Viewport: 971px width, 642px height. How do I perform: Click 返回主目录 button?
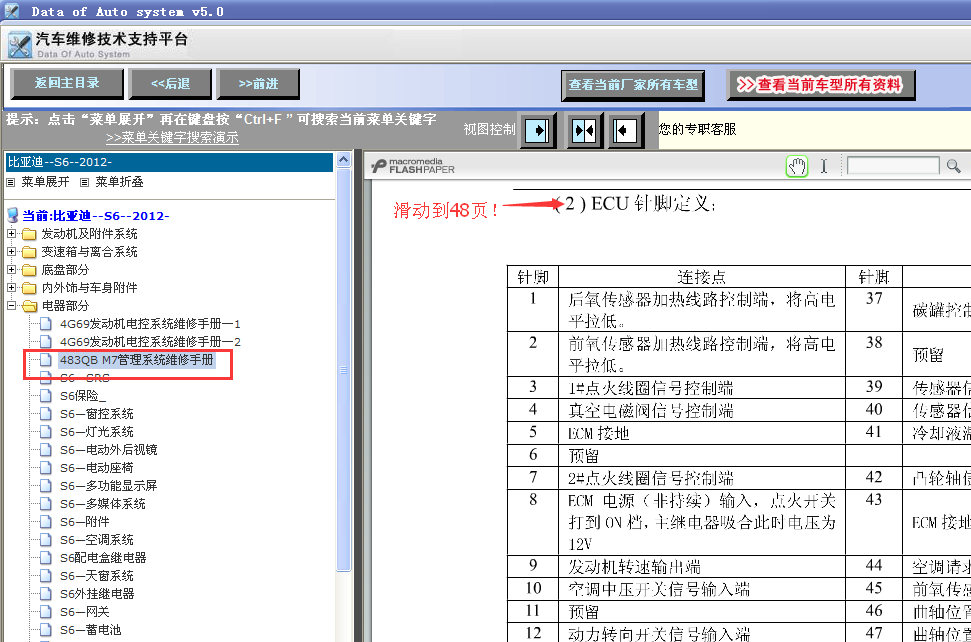tap(67, 84)
